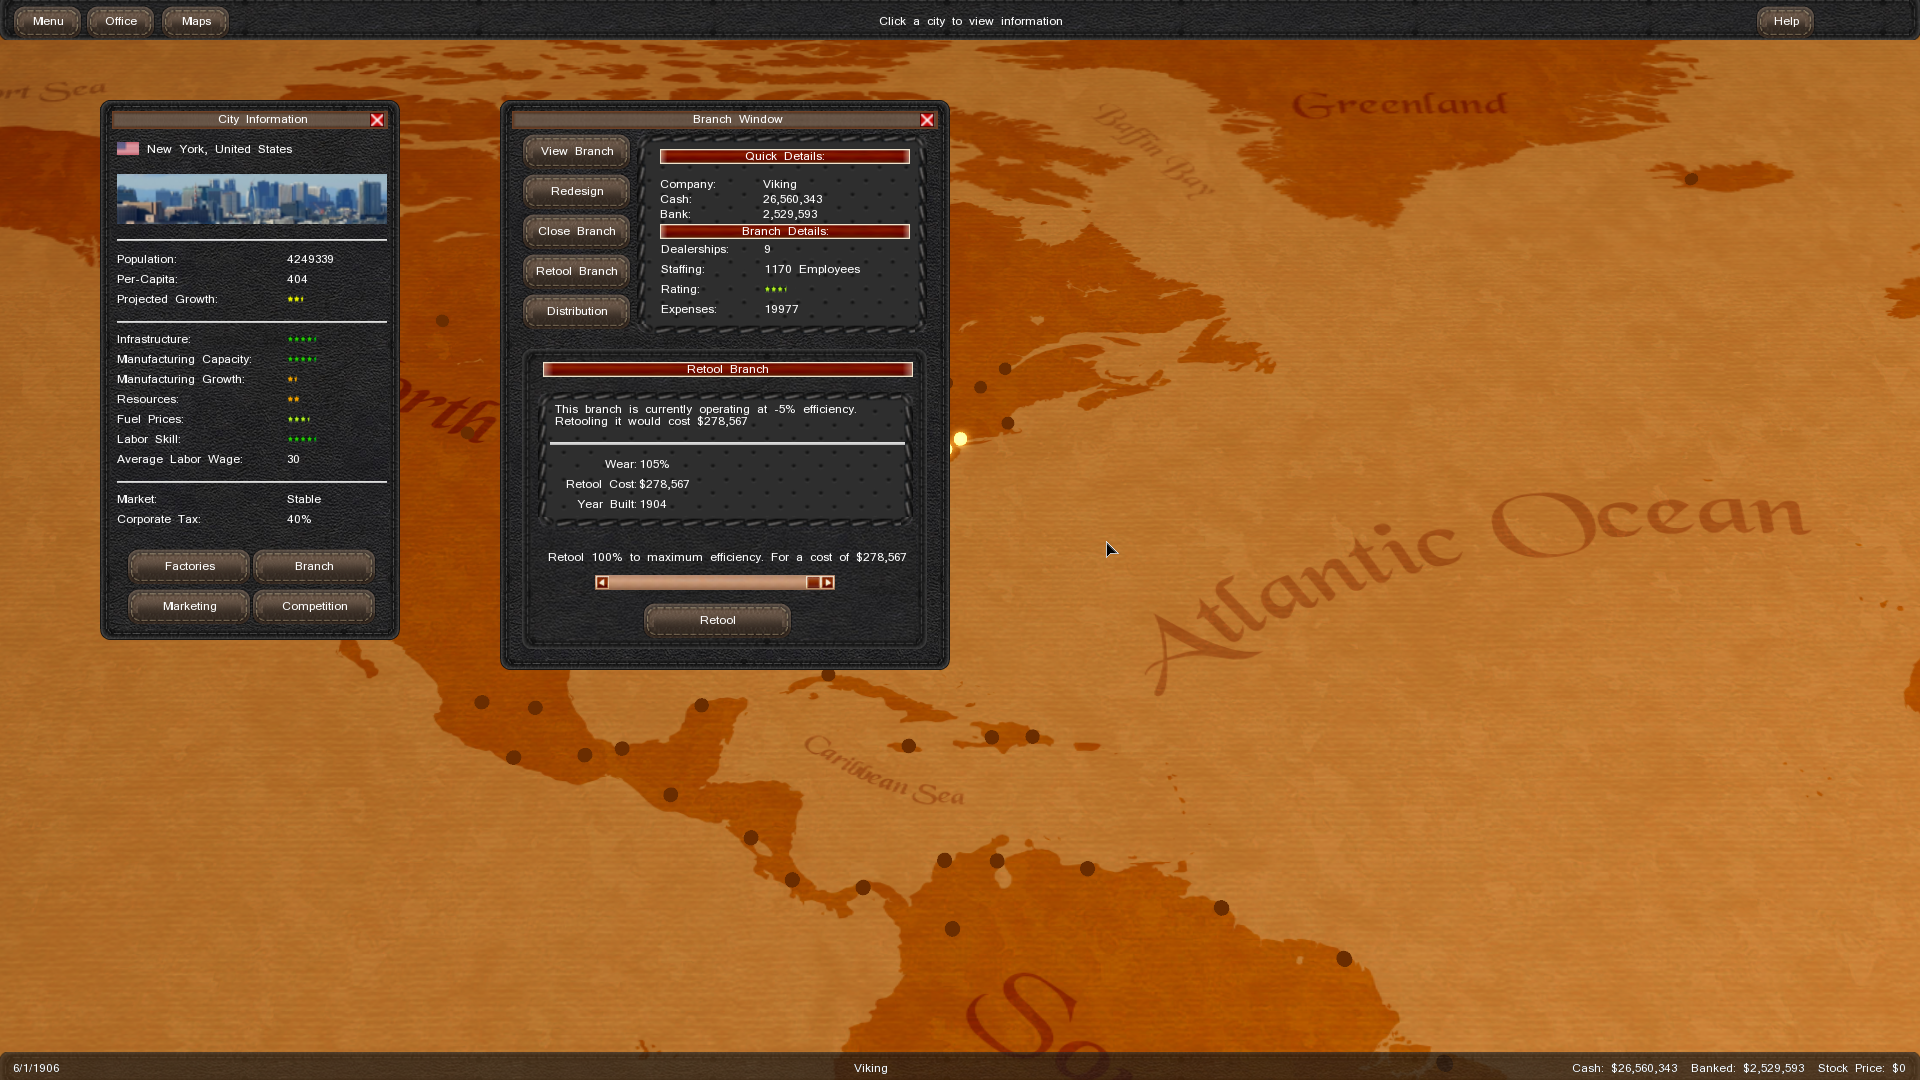The width and height of the screenshot is (1920, 1080).
Task: Click the slider's left arrow
Action: [602, 583]
